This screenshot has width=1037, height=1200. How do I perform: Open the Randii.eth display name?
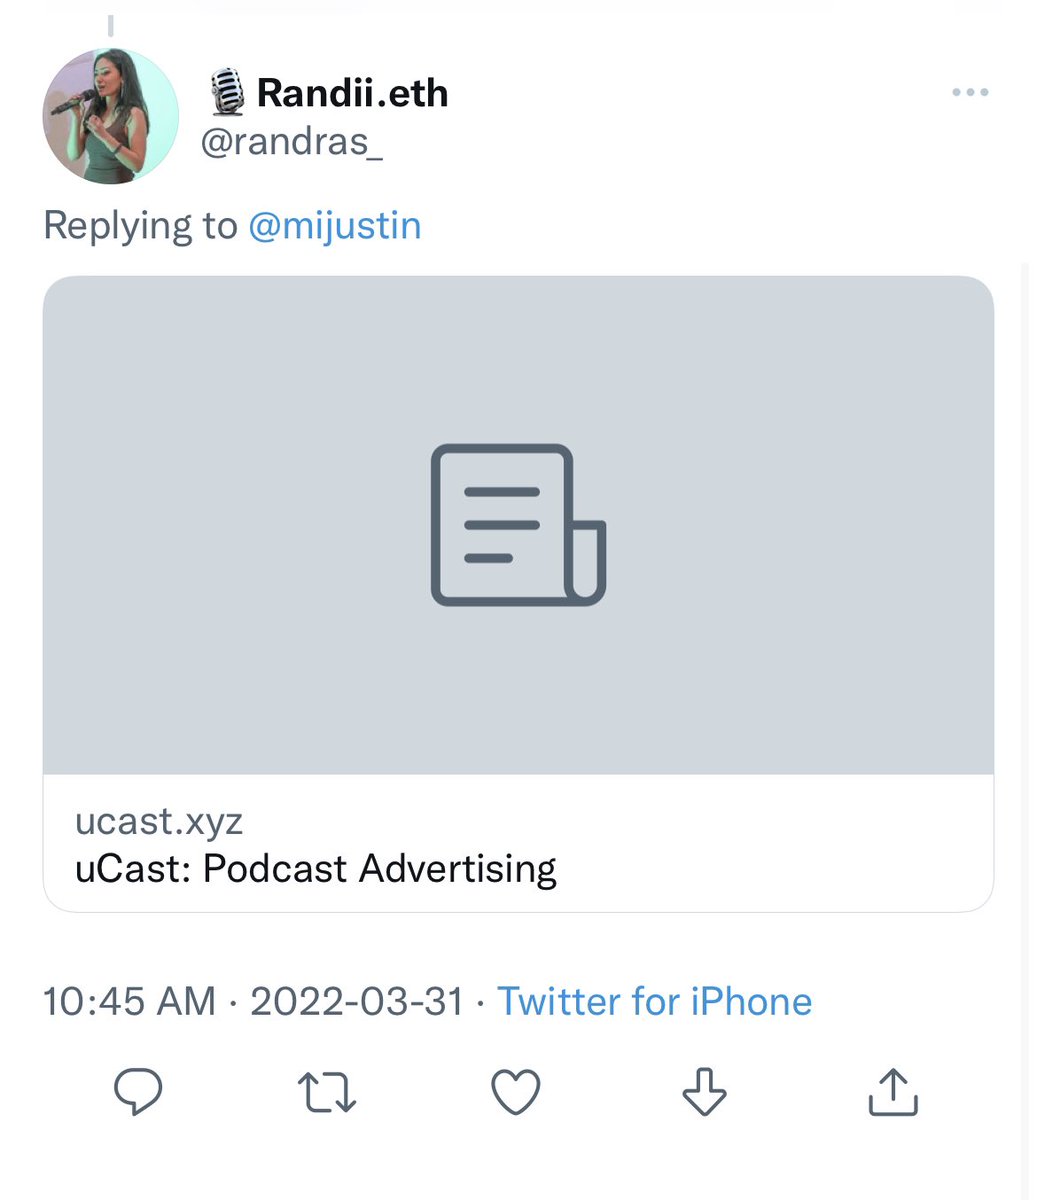click(x=352, y=93)
